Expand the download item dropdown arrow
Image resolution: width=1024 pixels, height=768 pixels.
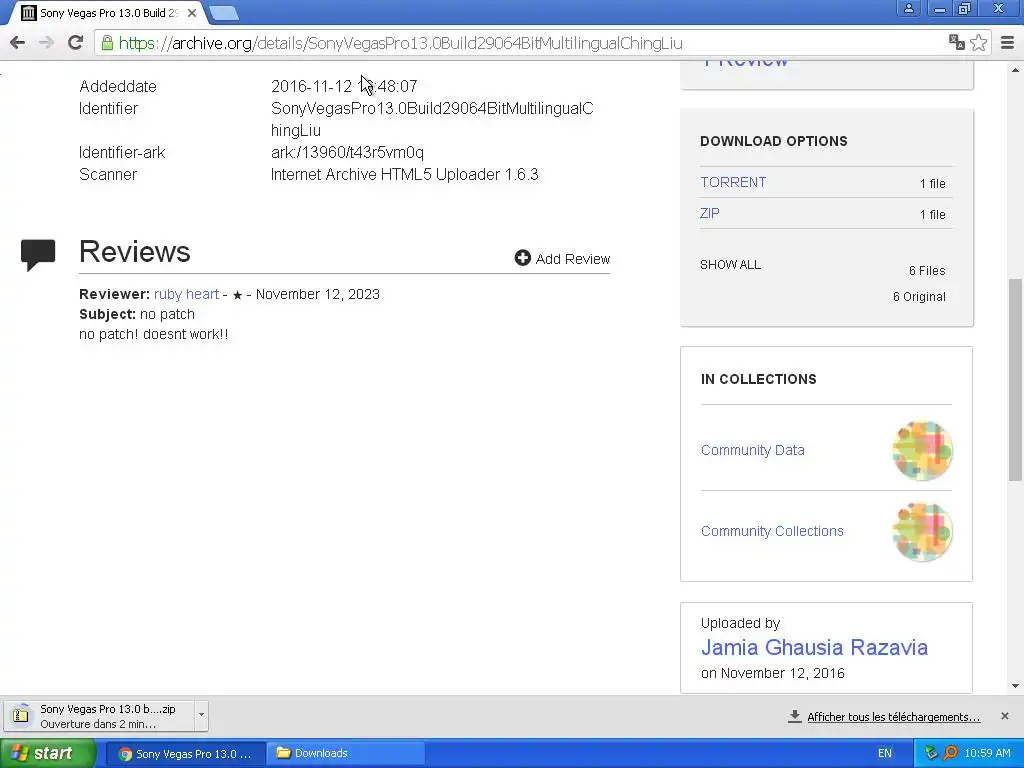coord(201,715)
